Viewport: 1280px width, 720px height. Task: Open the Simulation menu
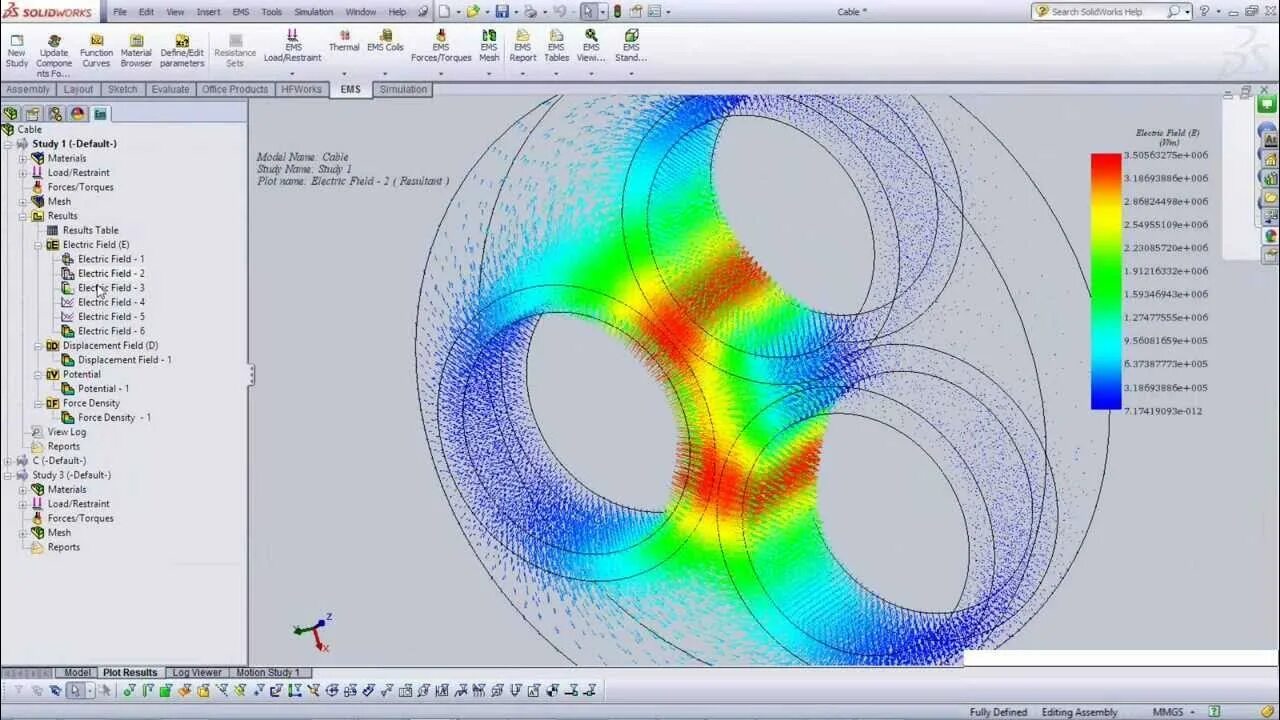pyautogui.click(x=313, y=12)
